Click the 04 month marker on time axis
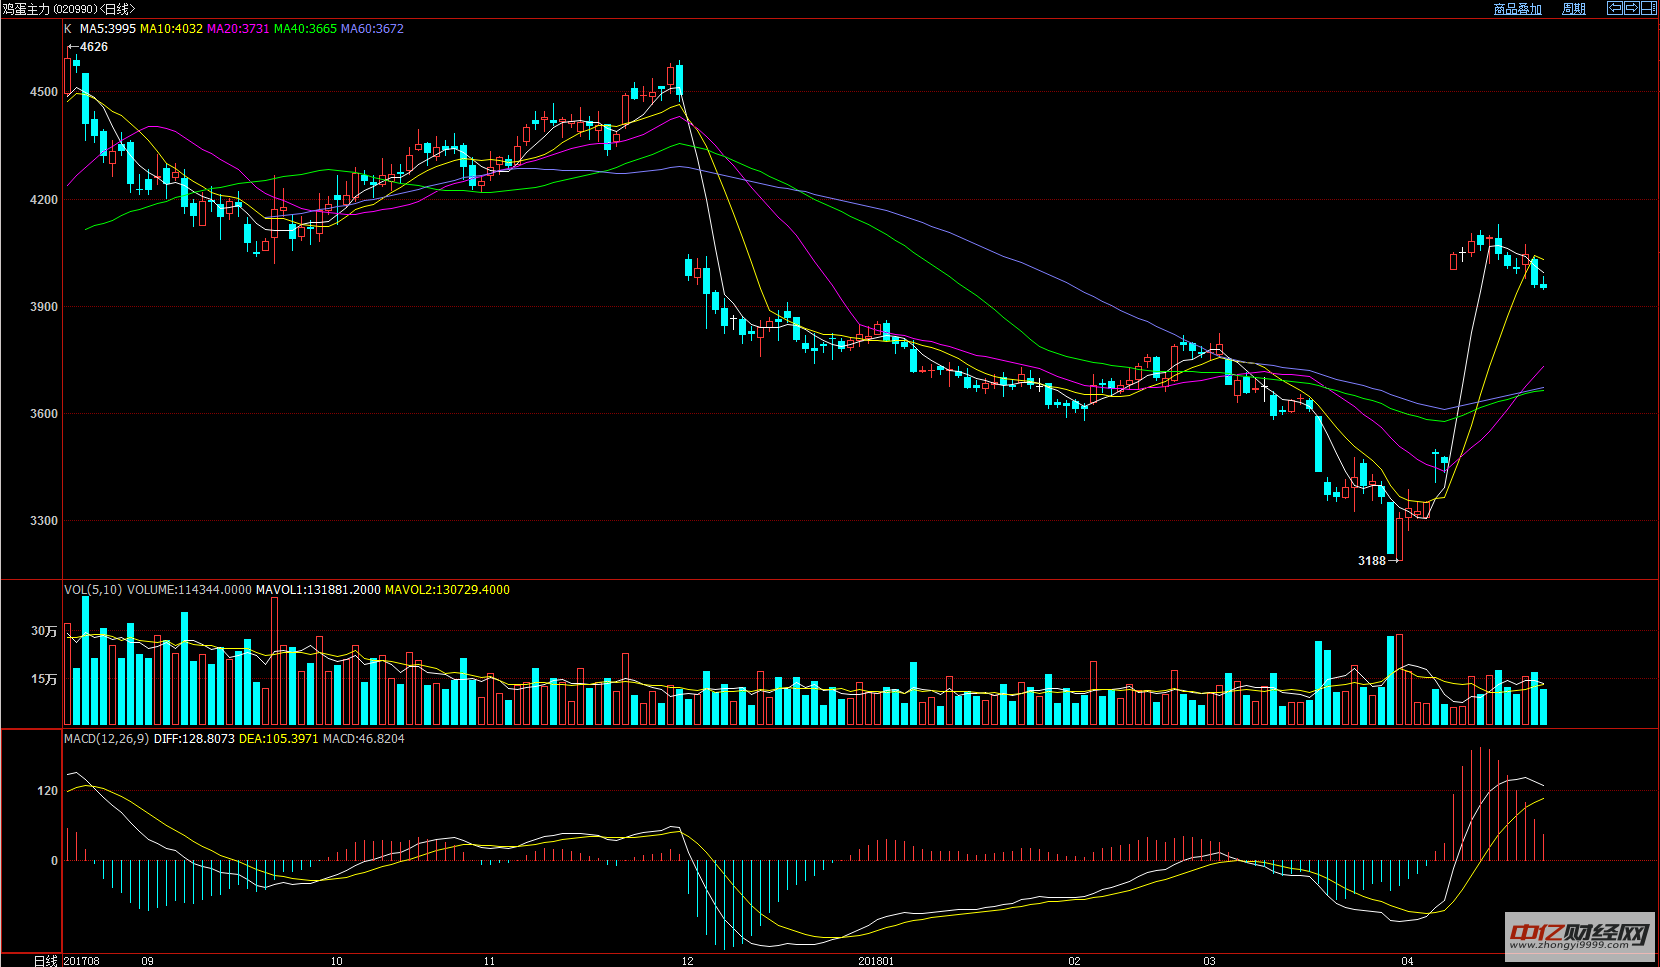The height and width of the screenshot is (967, 1660). [1407, 961]
